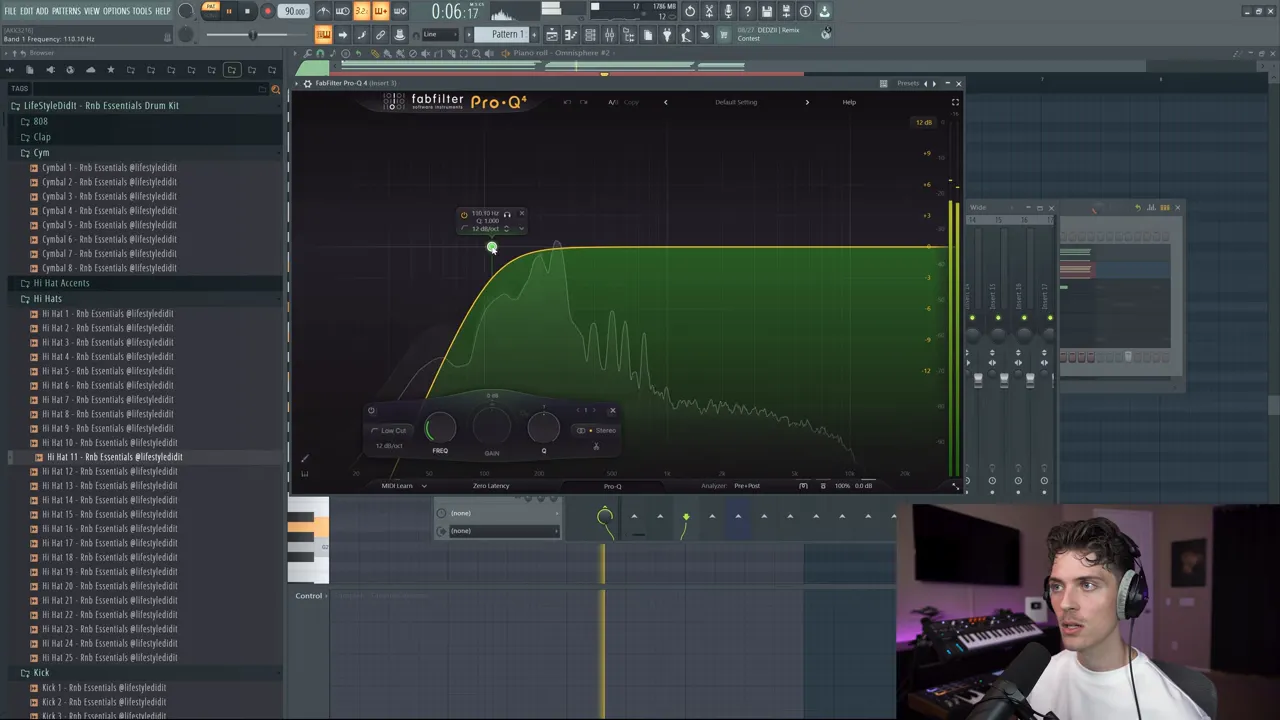
Task: Click the Zero Latency processing mode button
Action: tap(491, 486)
